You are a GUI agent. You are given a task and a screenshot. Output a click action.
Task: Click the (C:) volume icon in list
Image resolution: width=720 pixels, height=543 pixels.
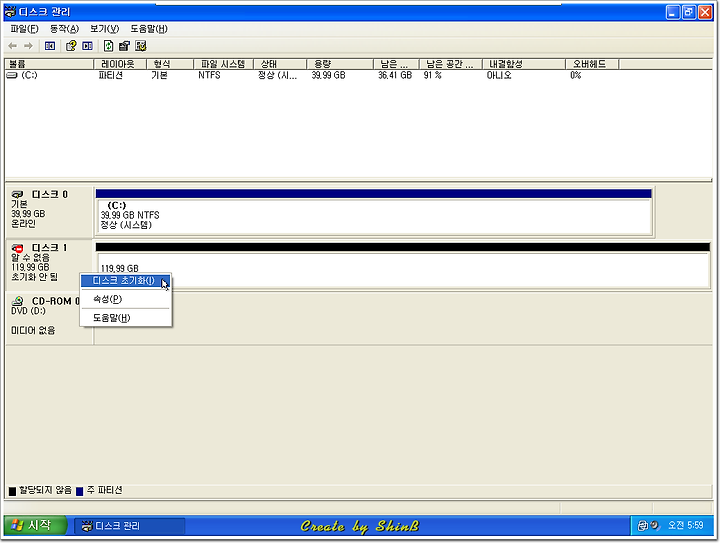(12, 75)
